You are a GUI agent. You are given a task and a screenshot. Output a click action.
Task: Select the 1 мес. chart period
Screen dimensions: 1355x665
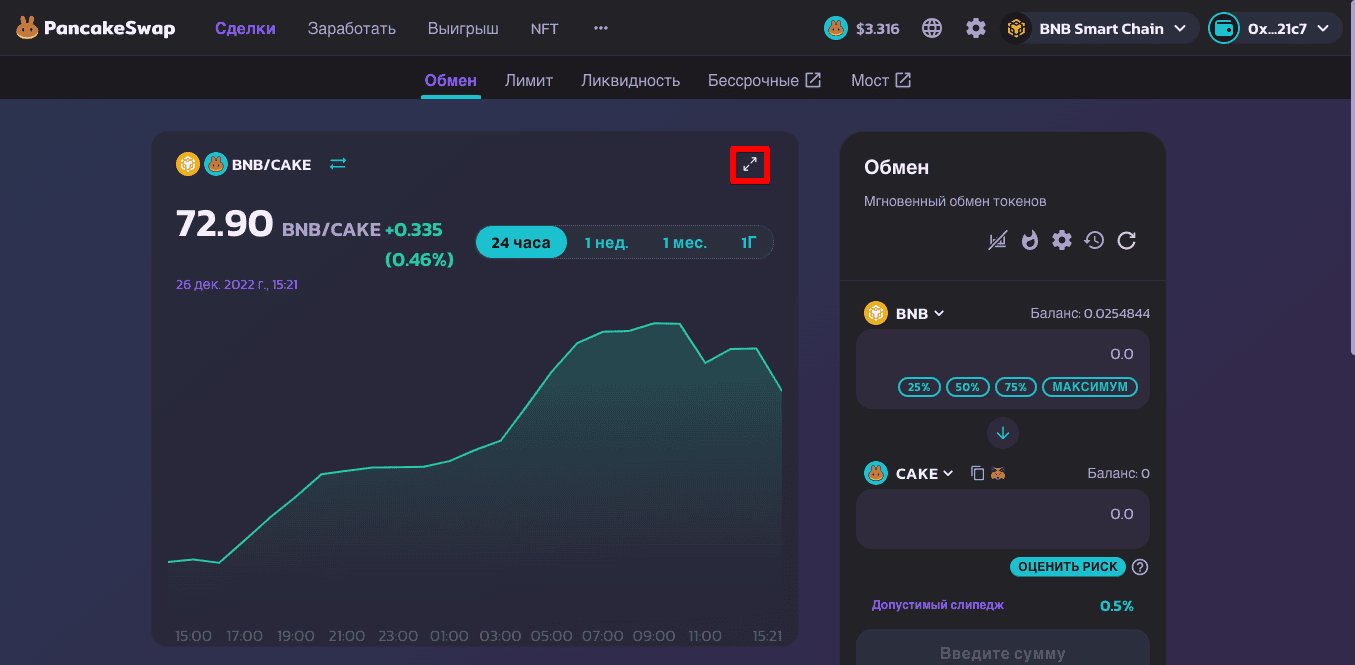(x=685, y=243)
